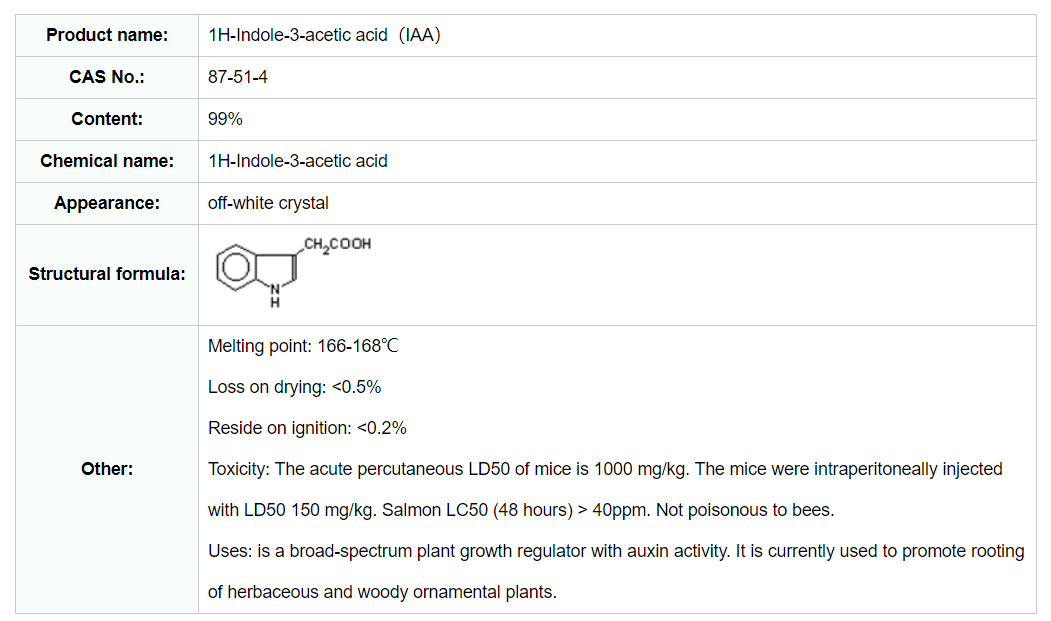Click the line beginning "Uses:"
Image resolution: width=1051 pixels, height=621 pixels.
pyautogui.click(x=615, y=551)
